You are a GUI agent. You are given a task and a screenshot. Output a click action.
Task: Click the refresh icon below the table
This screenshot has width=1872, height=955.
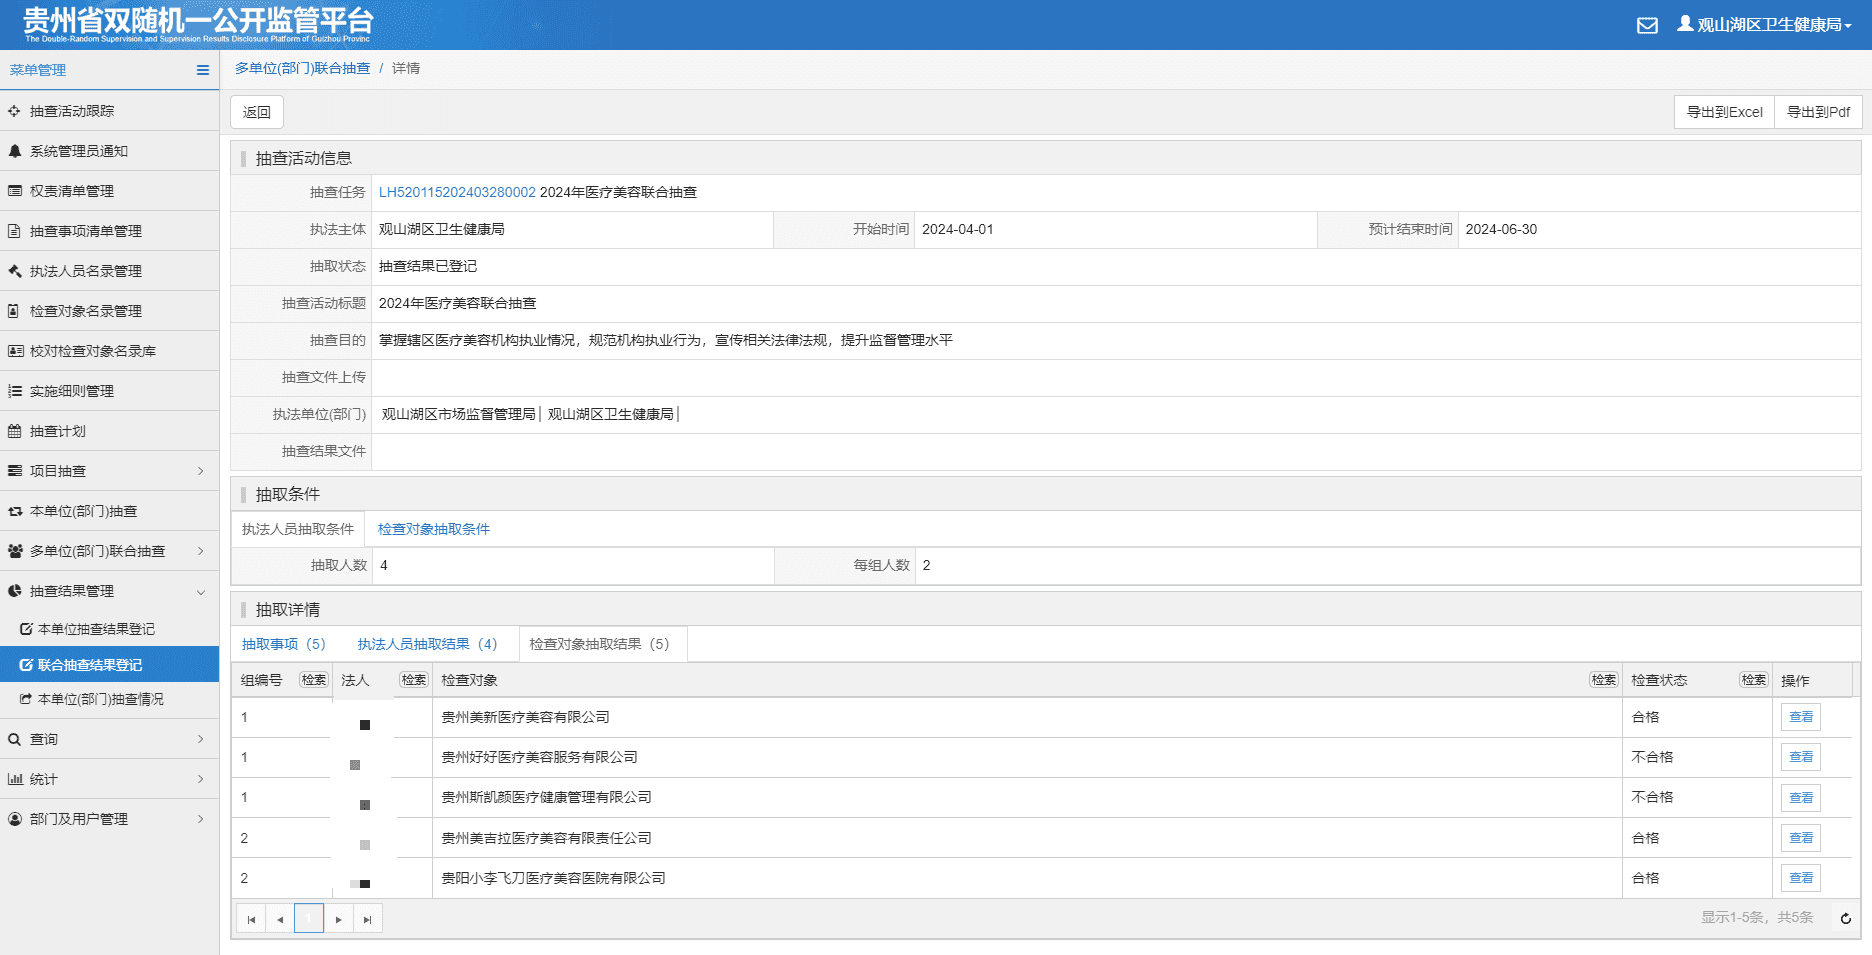tap(1846, 918)
